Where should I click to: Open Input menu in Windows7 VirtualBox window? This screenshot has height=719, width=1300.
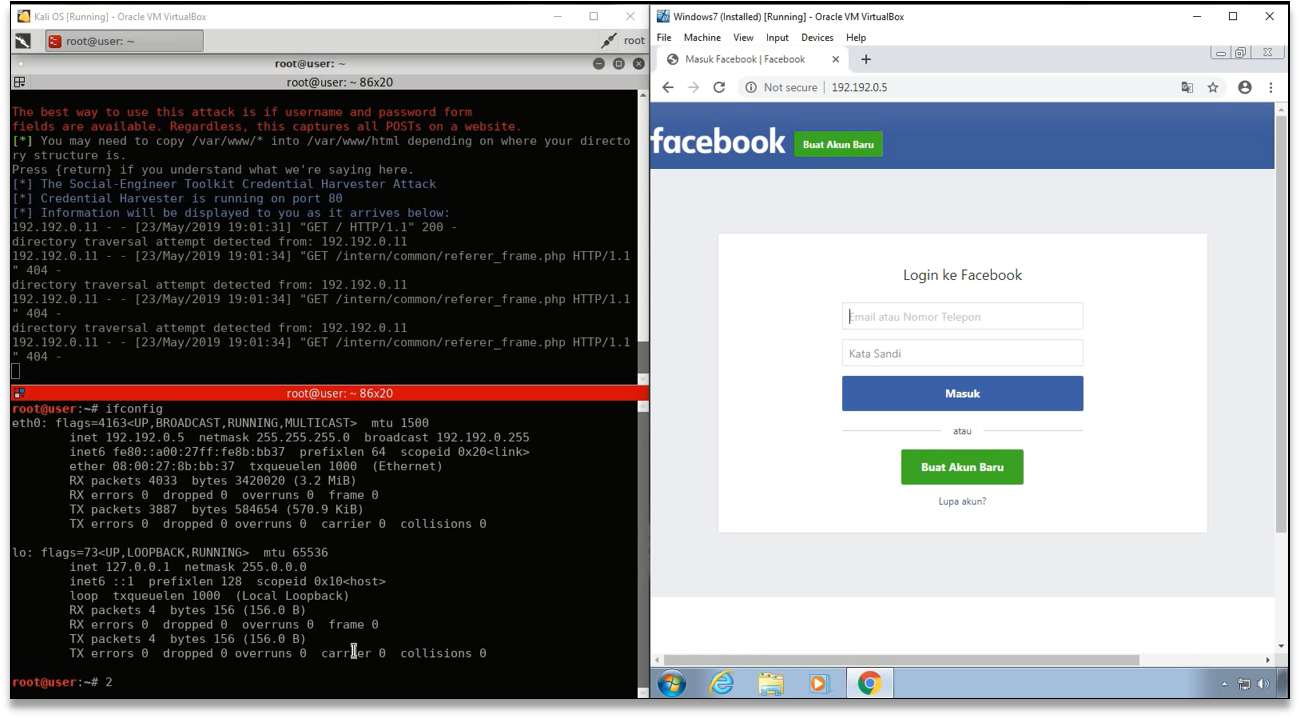click(777, 37)
